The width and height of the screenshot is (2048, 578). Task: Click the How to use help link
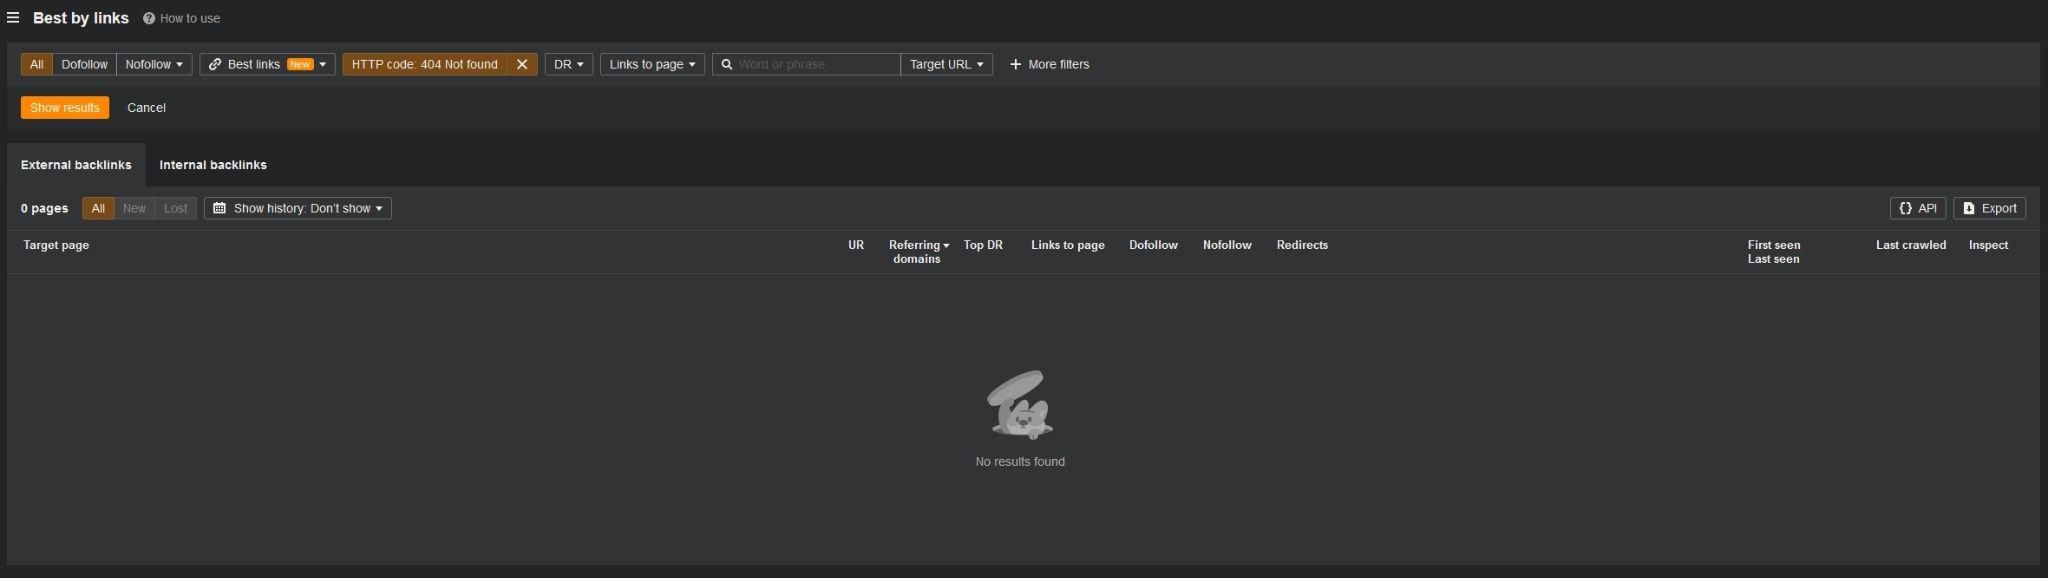(x=181, y=18)
